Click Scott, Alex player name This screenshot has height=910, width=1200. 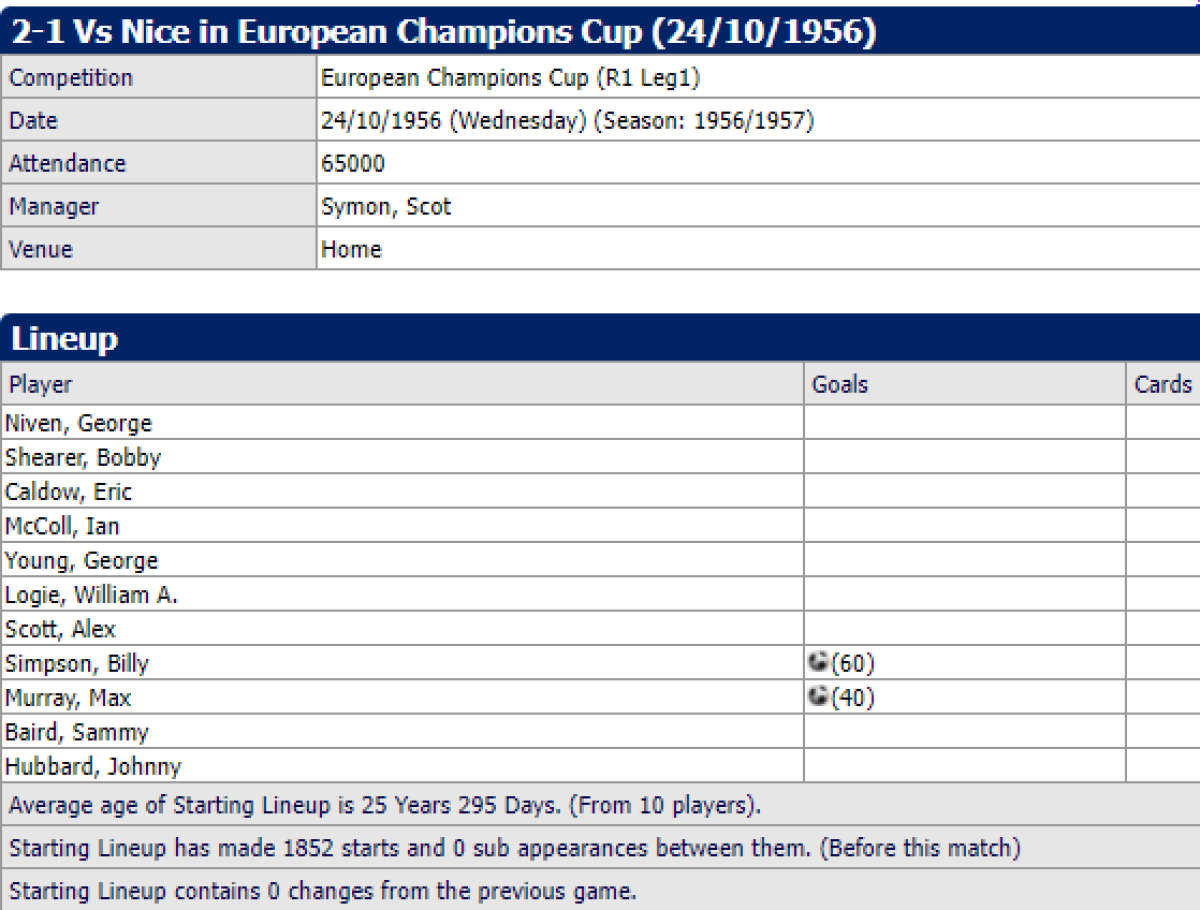[x=60, y=629]
